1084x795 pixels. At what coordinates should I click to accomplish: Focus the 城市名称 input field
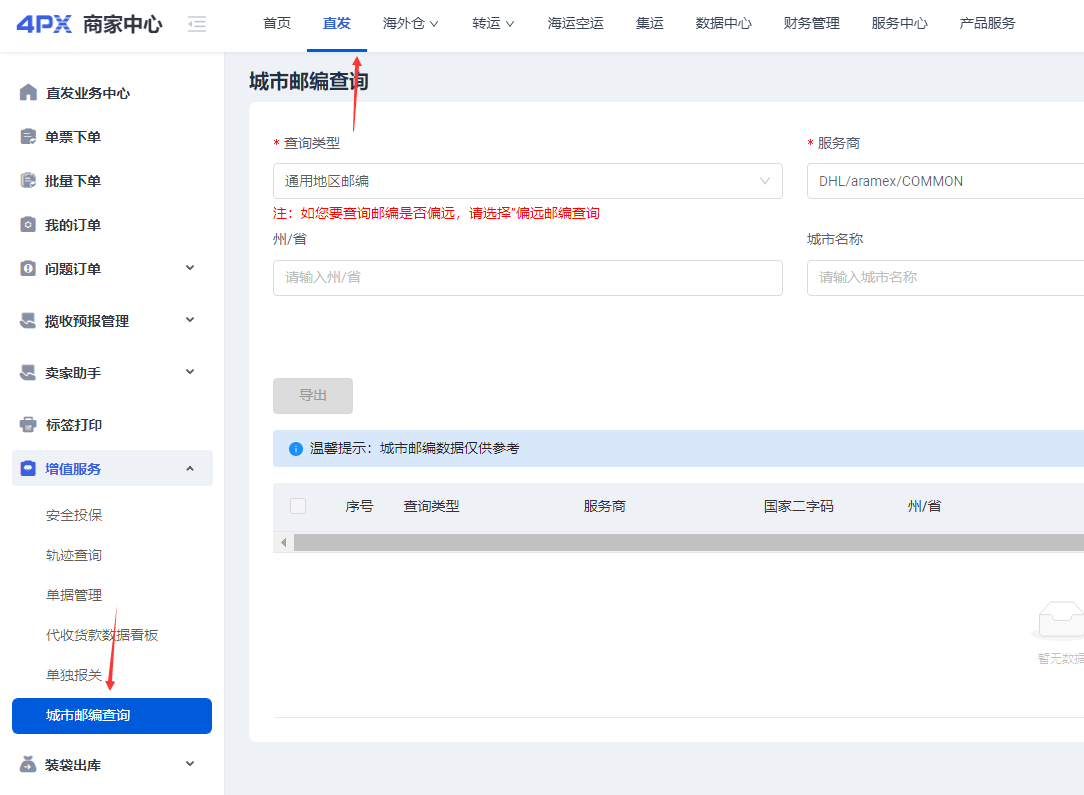(945, 278)
